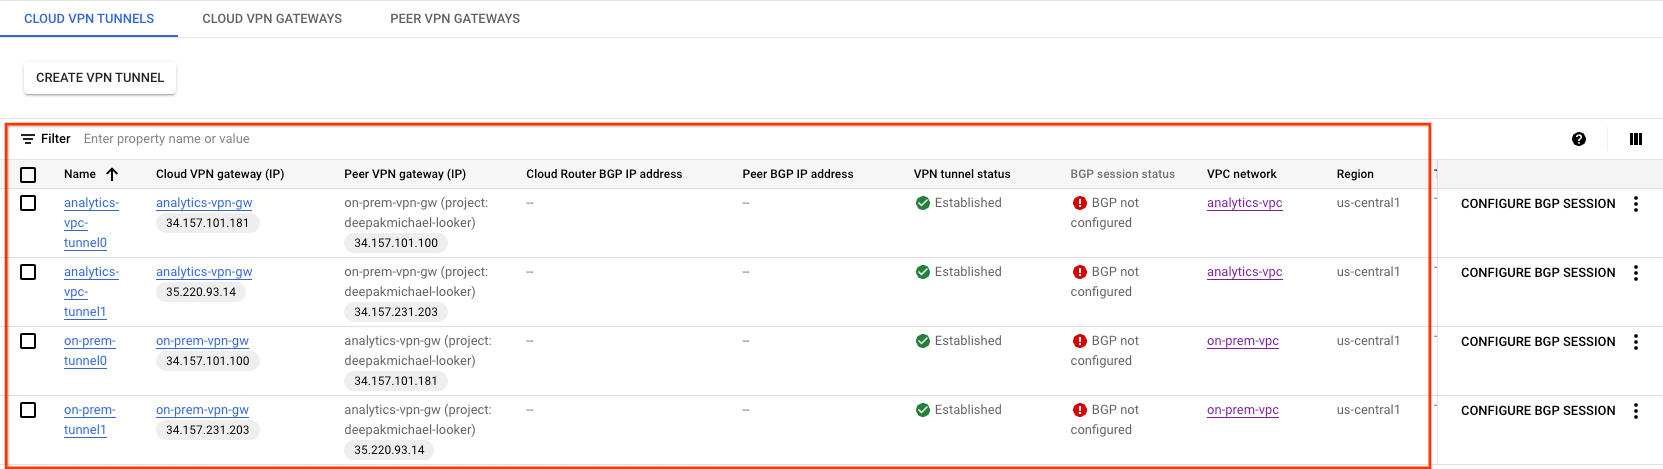This screenshot has height=469, width=1663.
Task: Open more actions for analytics-vpc-tunnel1 row
Action: pos(1636,273)
